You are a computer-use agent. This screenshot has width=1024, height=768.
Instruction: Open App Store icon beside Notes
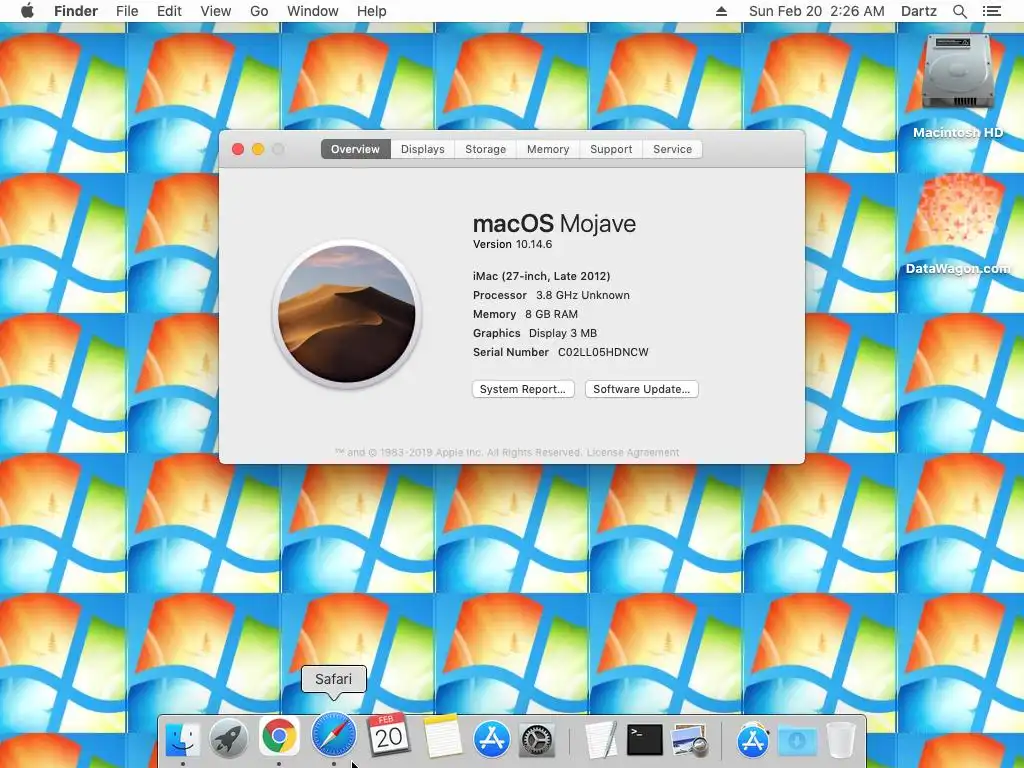pyautogui.click(x=491, y=739)
